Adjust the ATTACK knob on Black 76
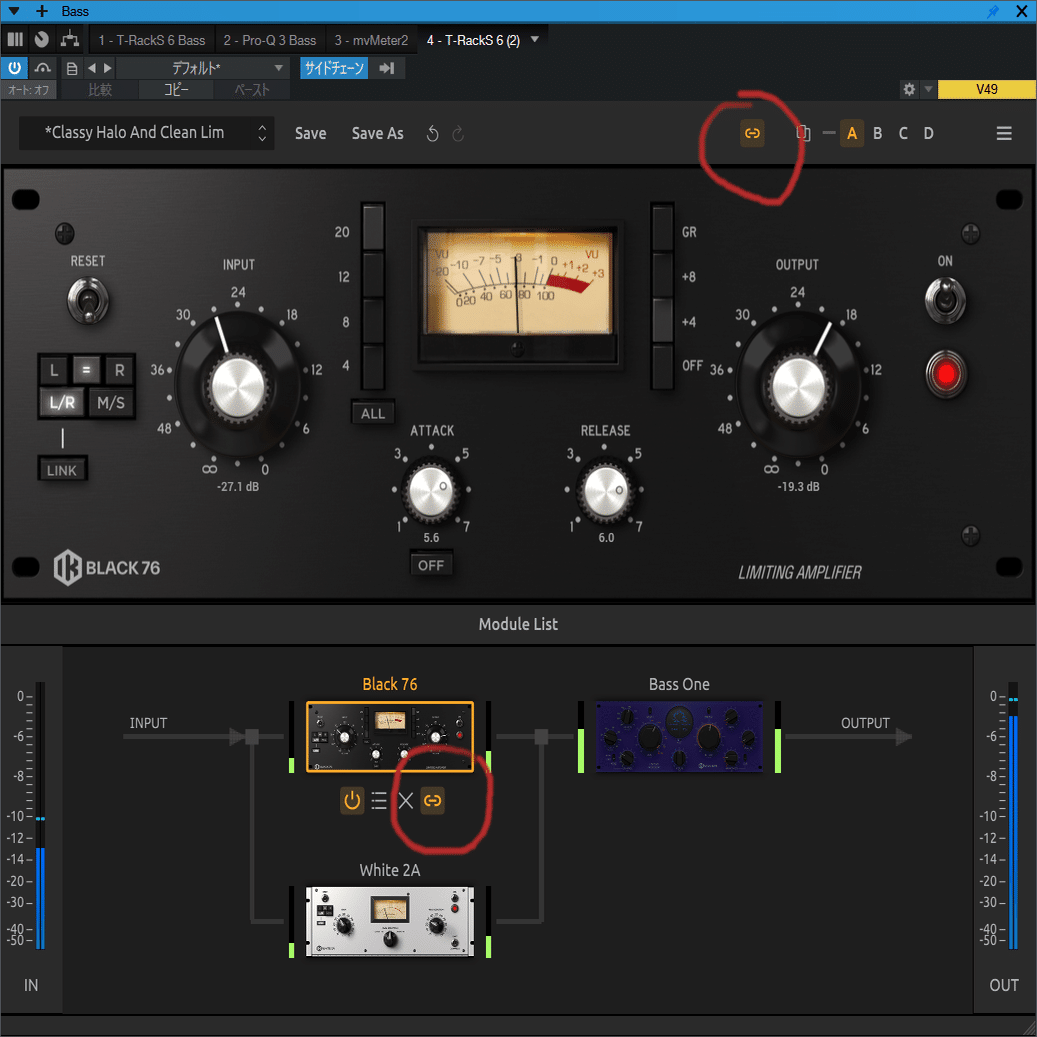The width and height of the screenshot is (1037, 1037). click(431, 490)
